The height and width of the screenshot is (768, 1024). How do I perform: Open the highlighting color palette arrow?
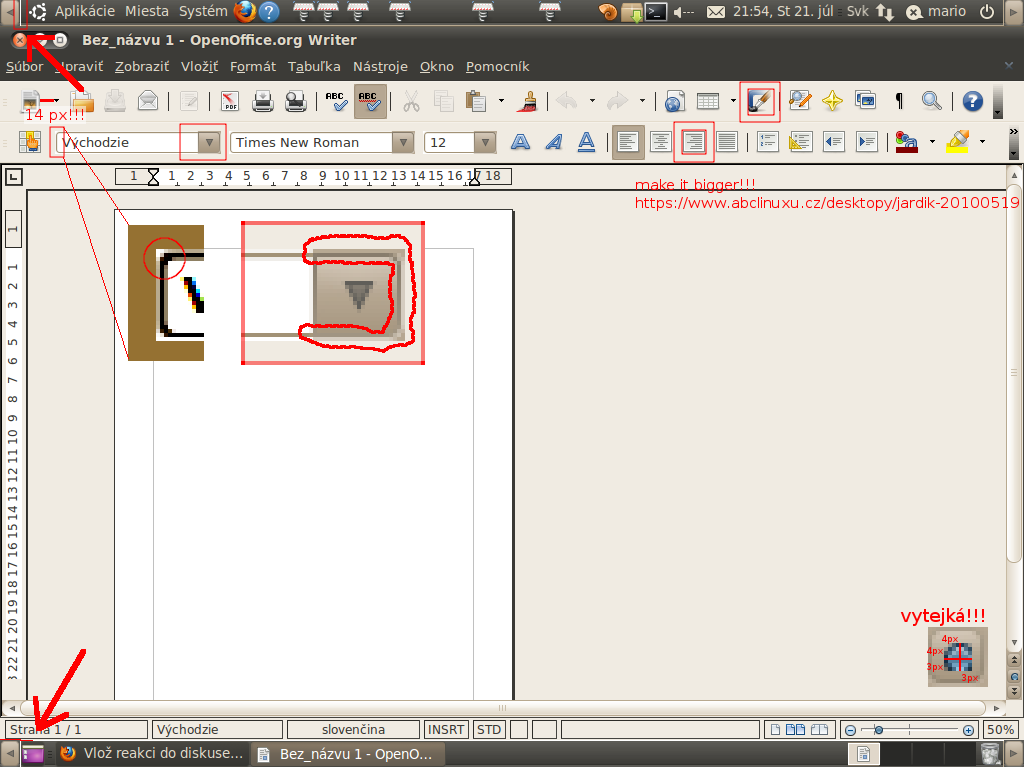[982, 141]
